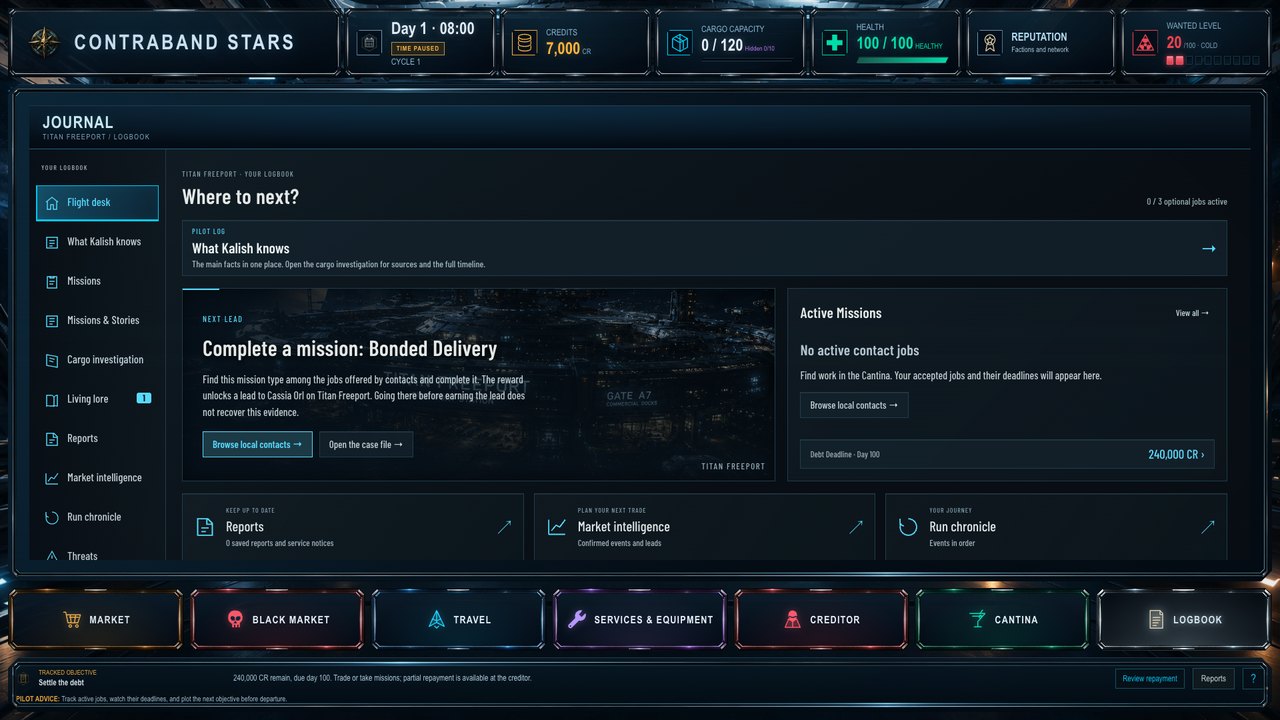Open Missions in the sidebar
This screenshot has width=1280, height=720.
click(97, 282)
